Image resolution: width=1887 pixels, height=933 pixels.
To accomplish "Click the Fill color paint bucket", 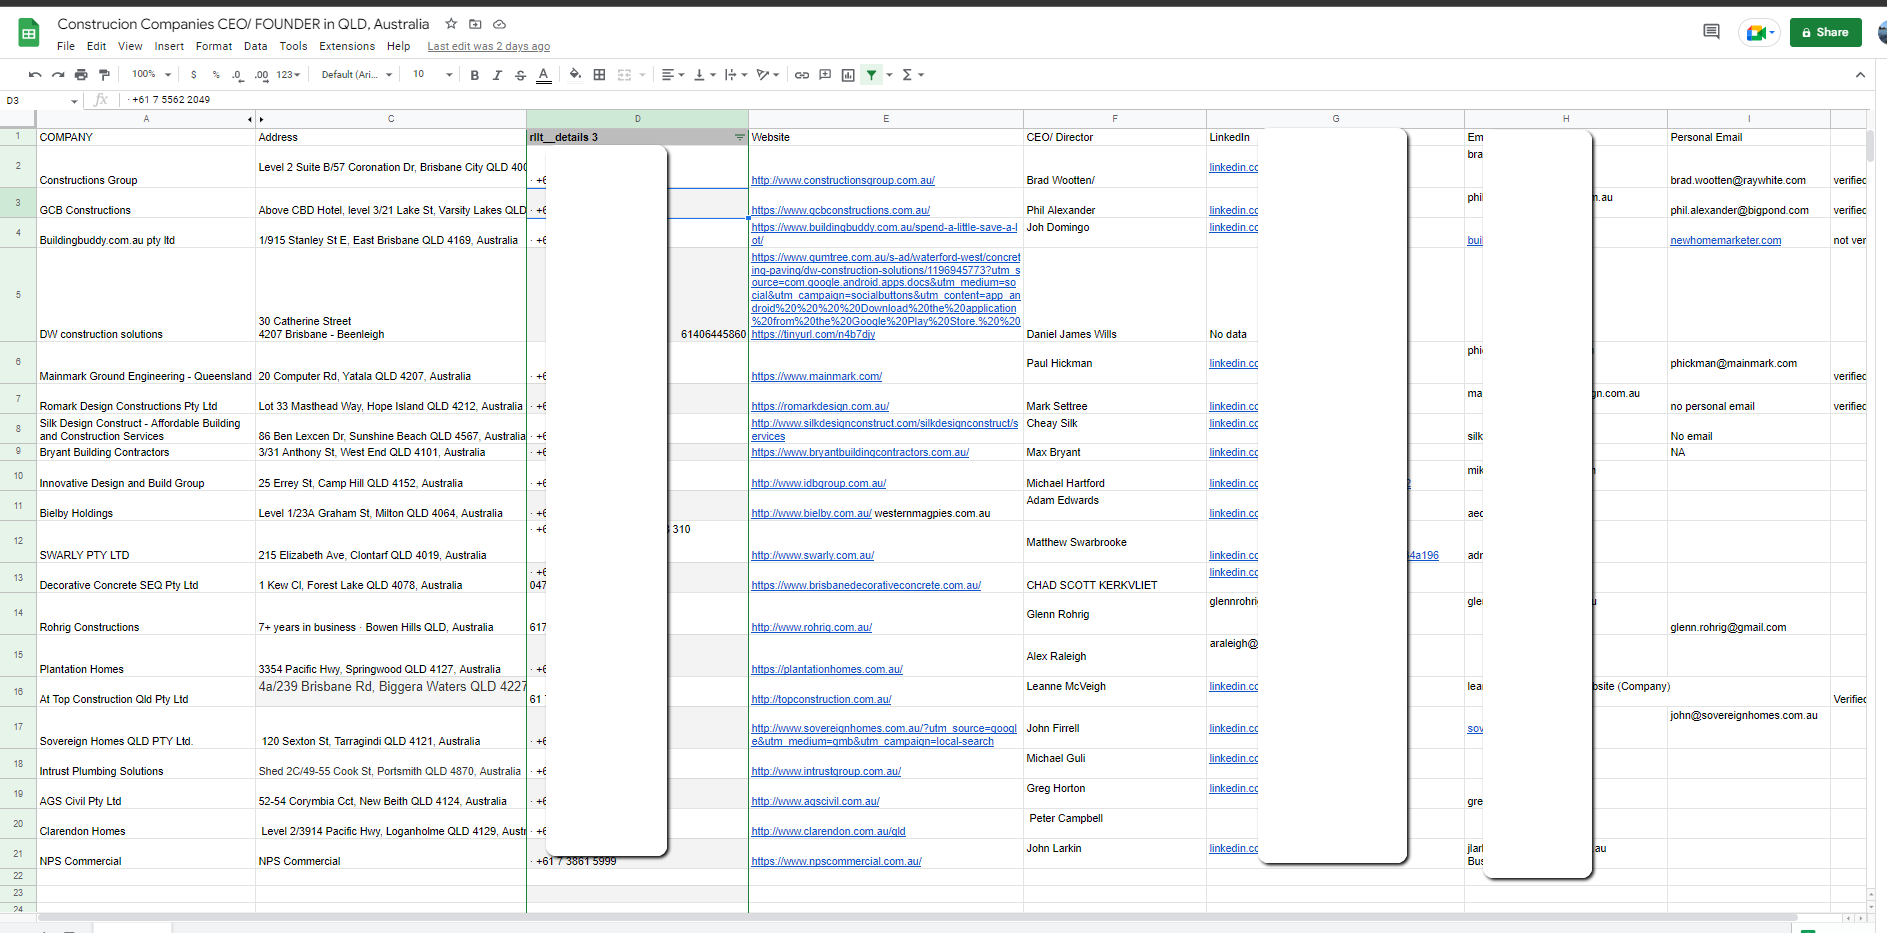I will tap(575, 75).
